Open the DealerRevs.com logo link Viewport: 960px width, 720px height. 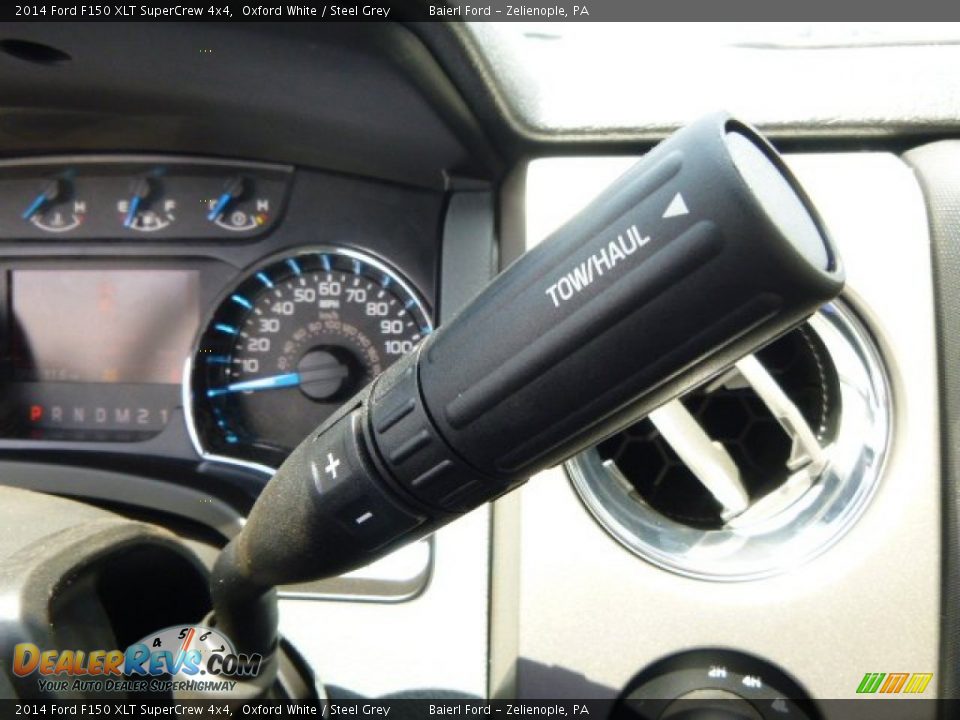click(135, 663)
